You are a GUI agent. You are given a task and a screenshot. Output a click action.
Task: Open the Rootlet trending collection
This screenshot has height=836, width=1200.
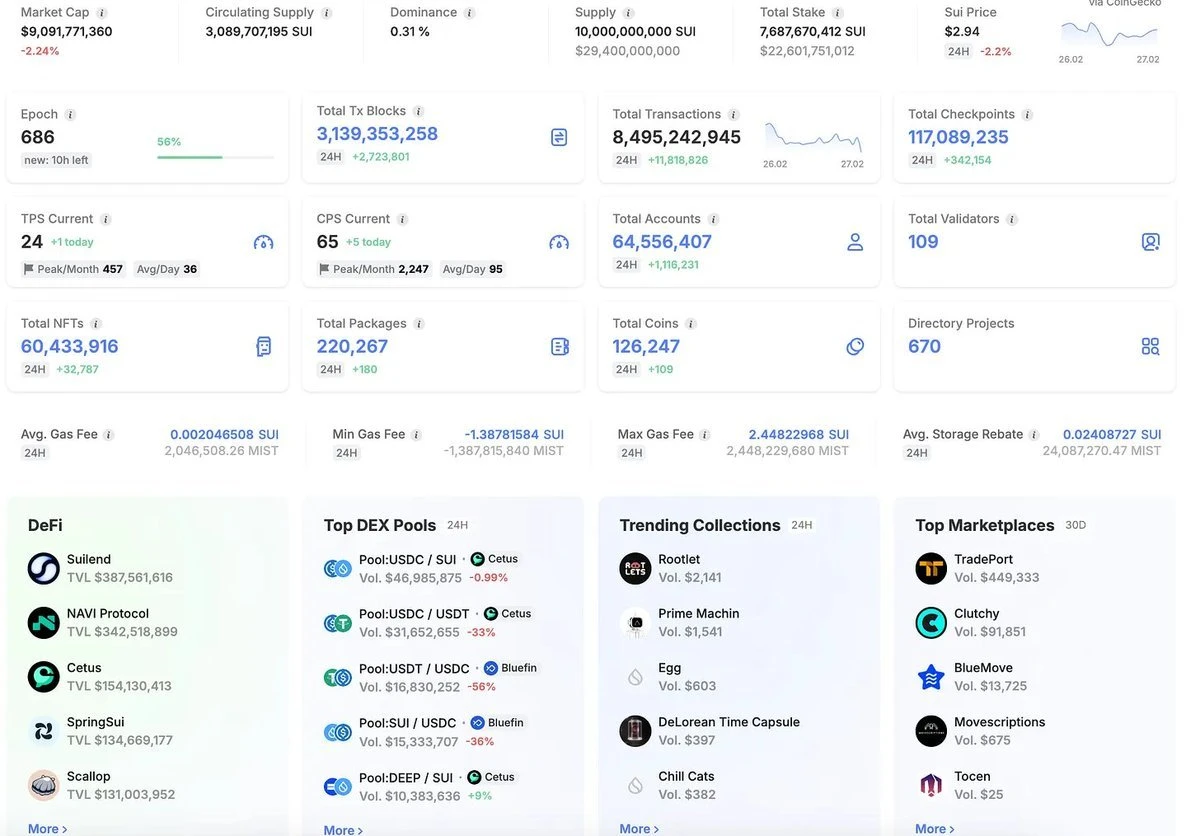(x=679, y=560)
